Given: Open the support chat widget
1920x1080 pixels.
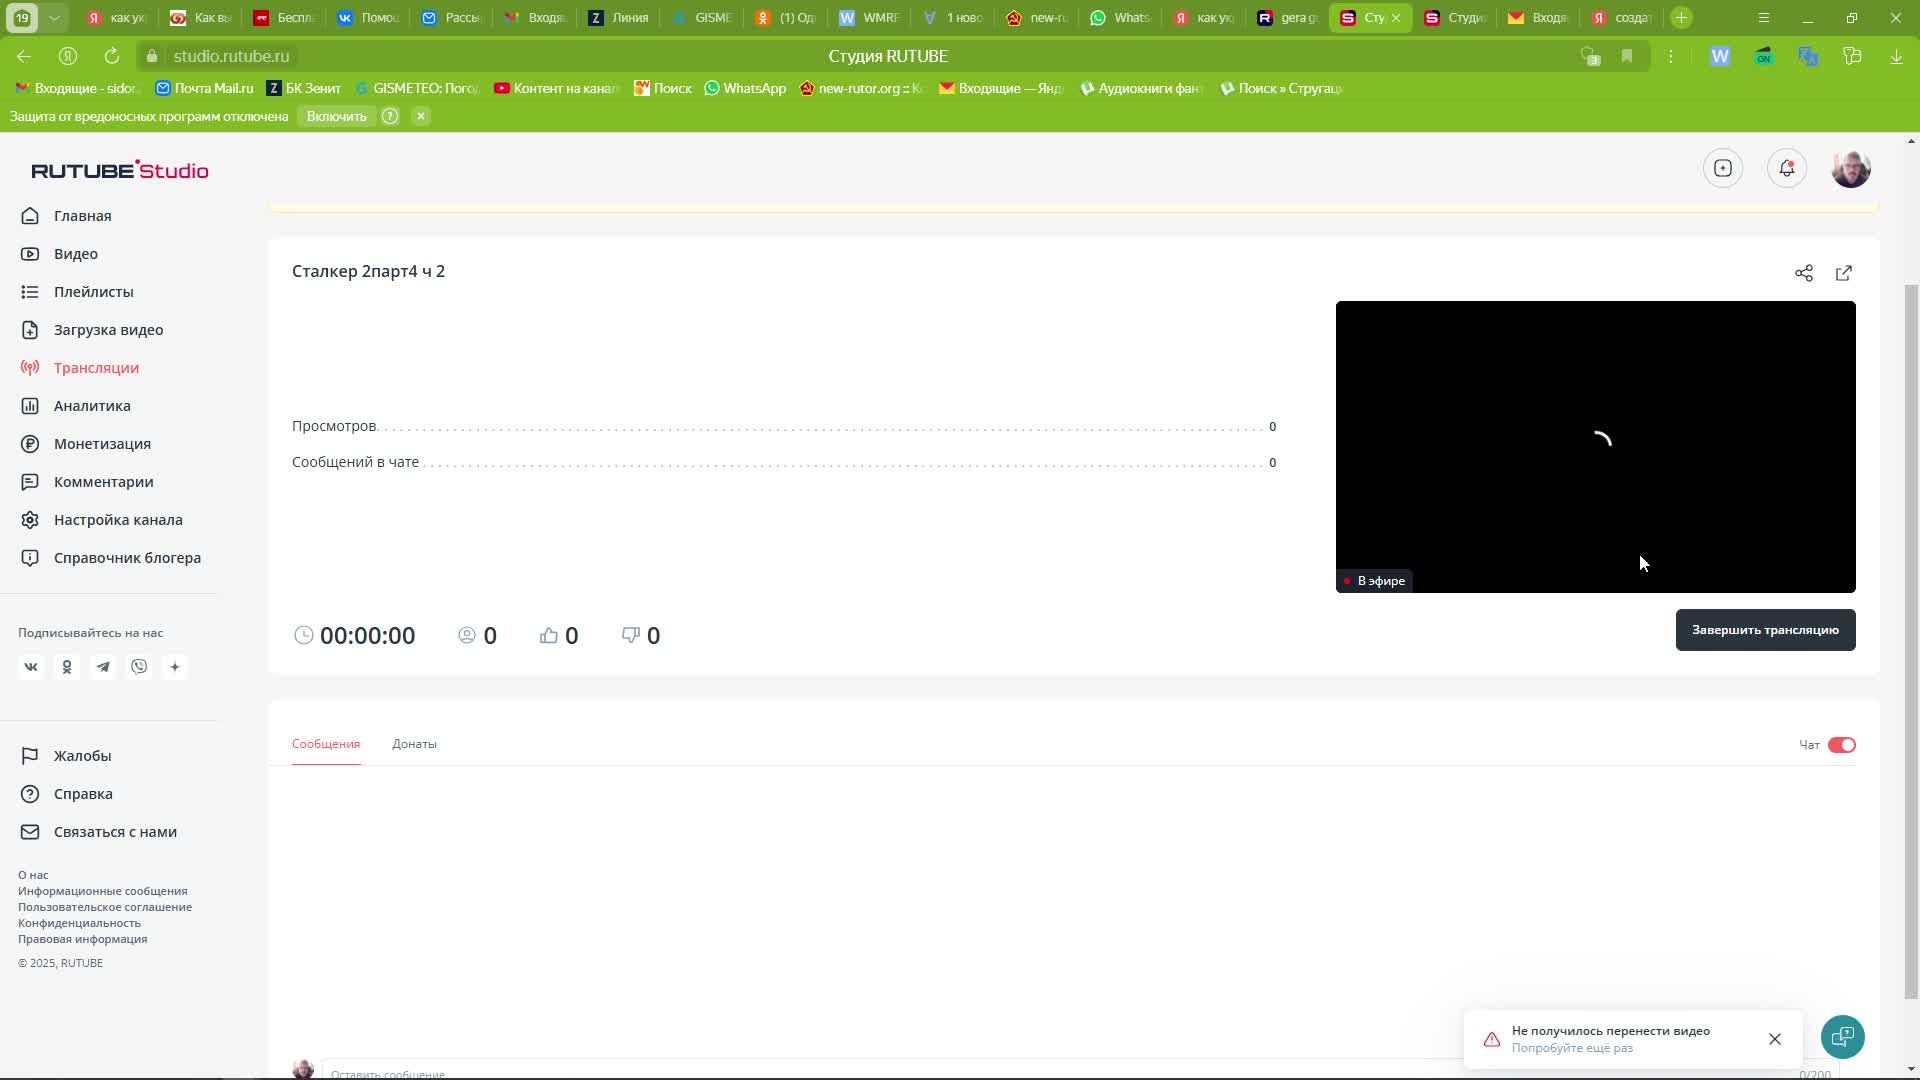Looking at the screenshot, I should (1842, 1037).
